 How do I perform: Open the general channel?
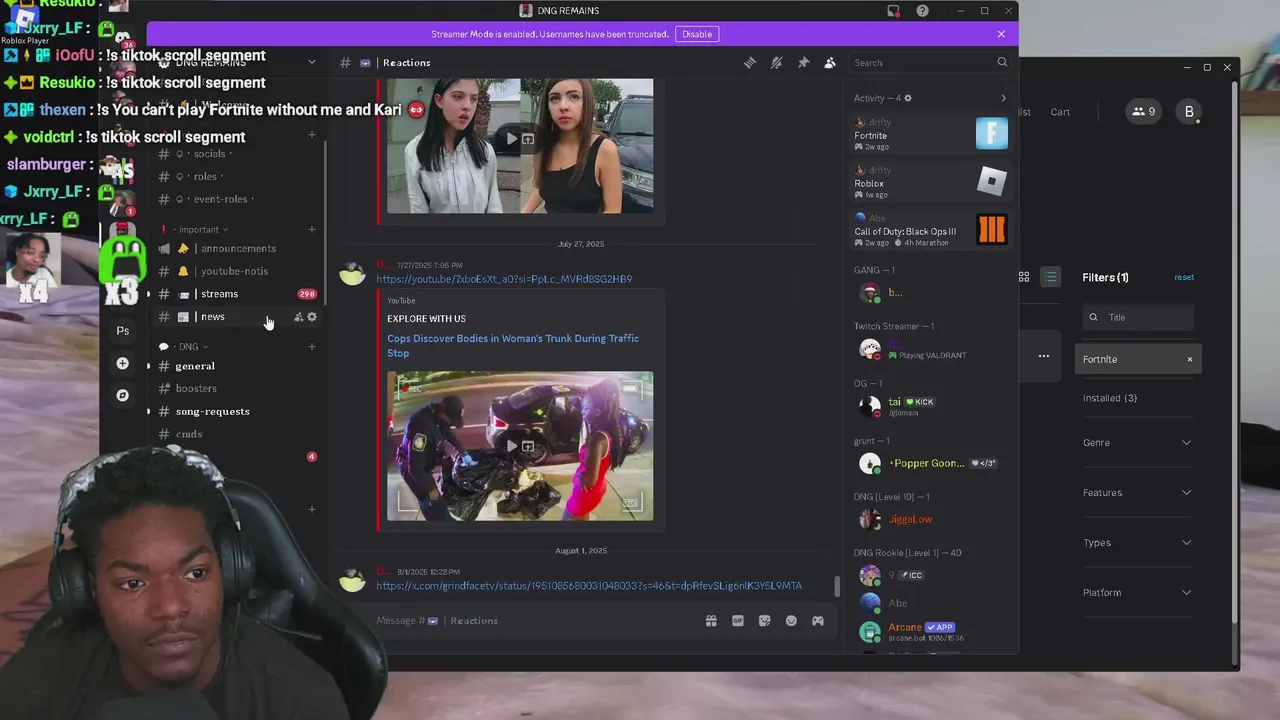pyautogui.click(x=195, y=366)
